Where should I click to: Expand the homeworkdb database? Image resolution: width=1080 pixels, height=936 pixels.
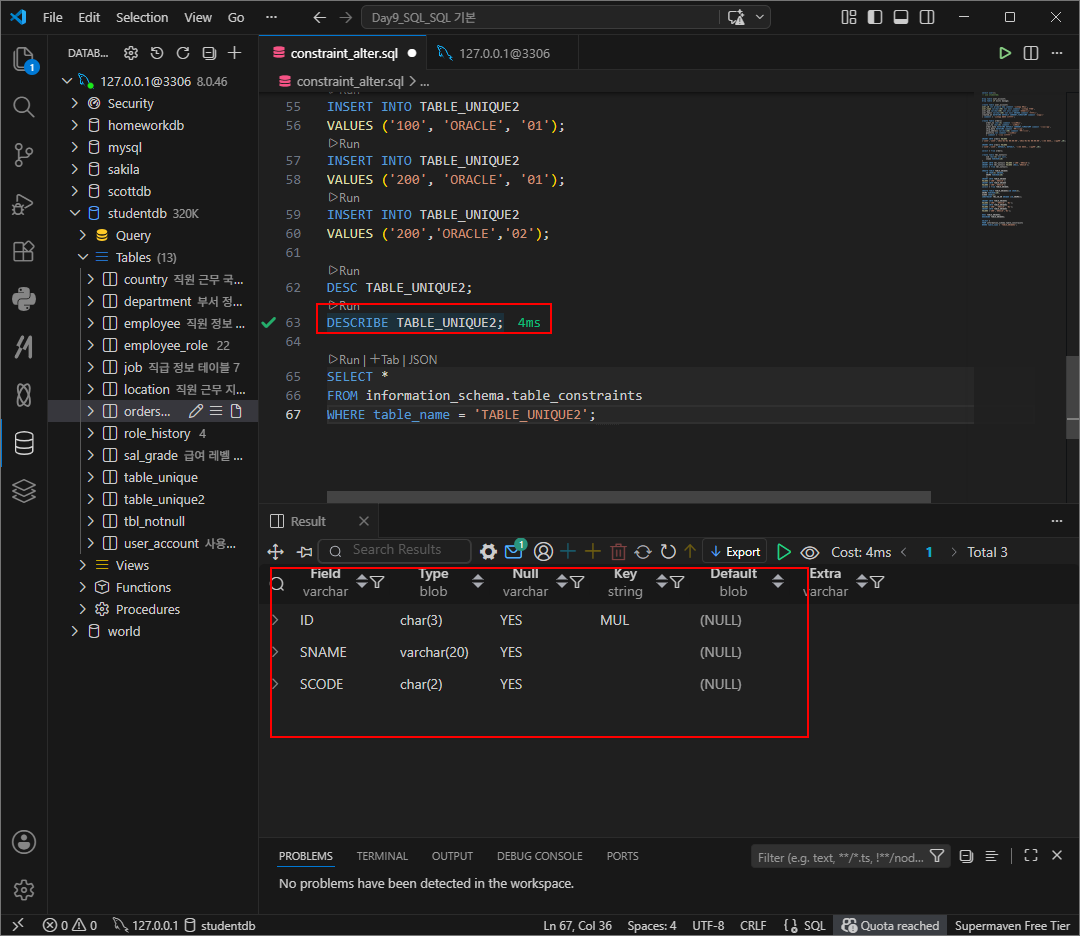74,125
